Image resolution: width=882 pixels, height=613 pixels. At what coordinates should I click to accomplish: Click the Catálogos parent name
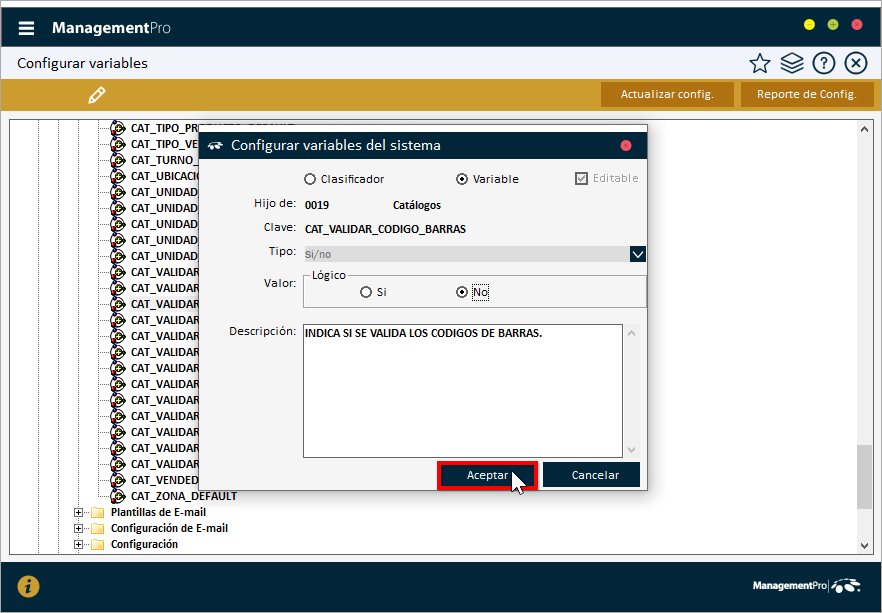[417, 205]
